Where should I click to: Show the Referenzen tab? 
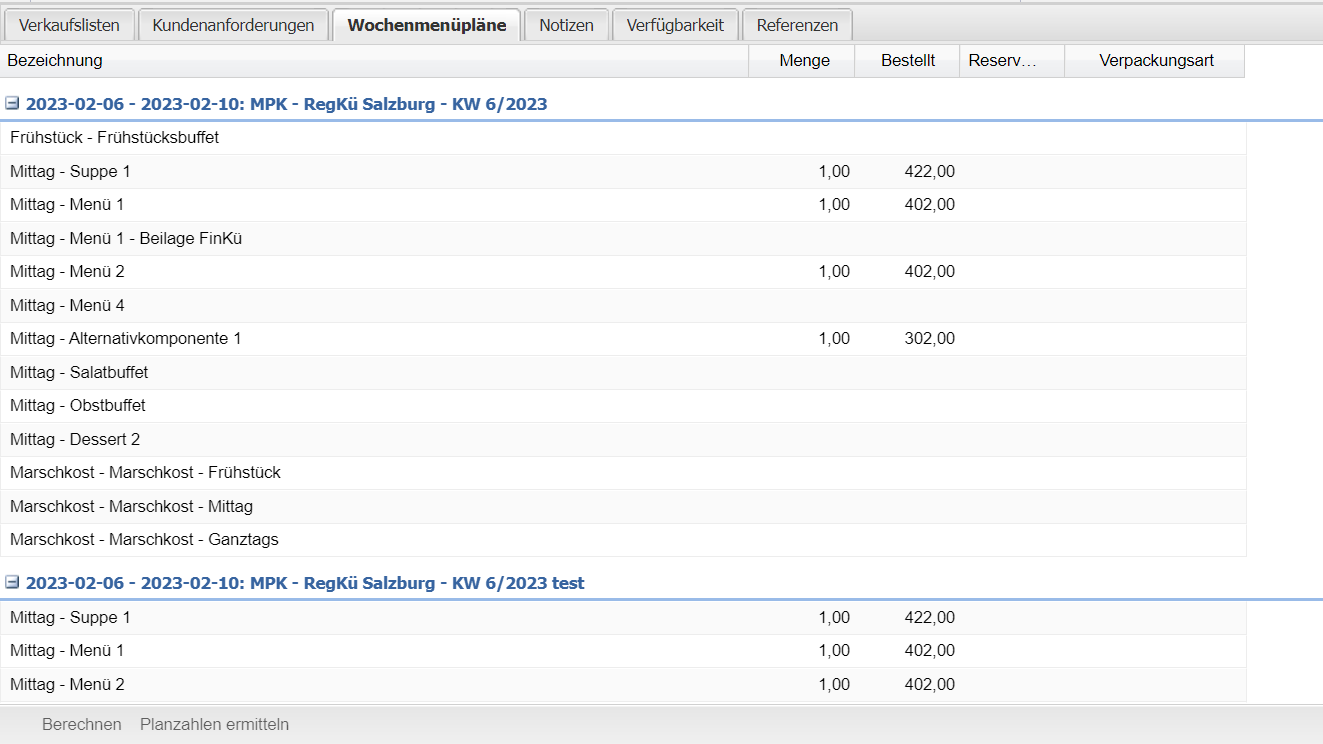[797, 25]
